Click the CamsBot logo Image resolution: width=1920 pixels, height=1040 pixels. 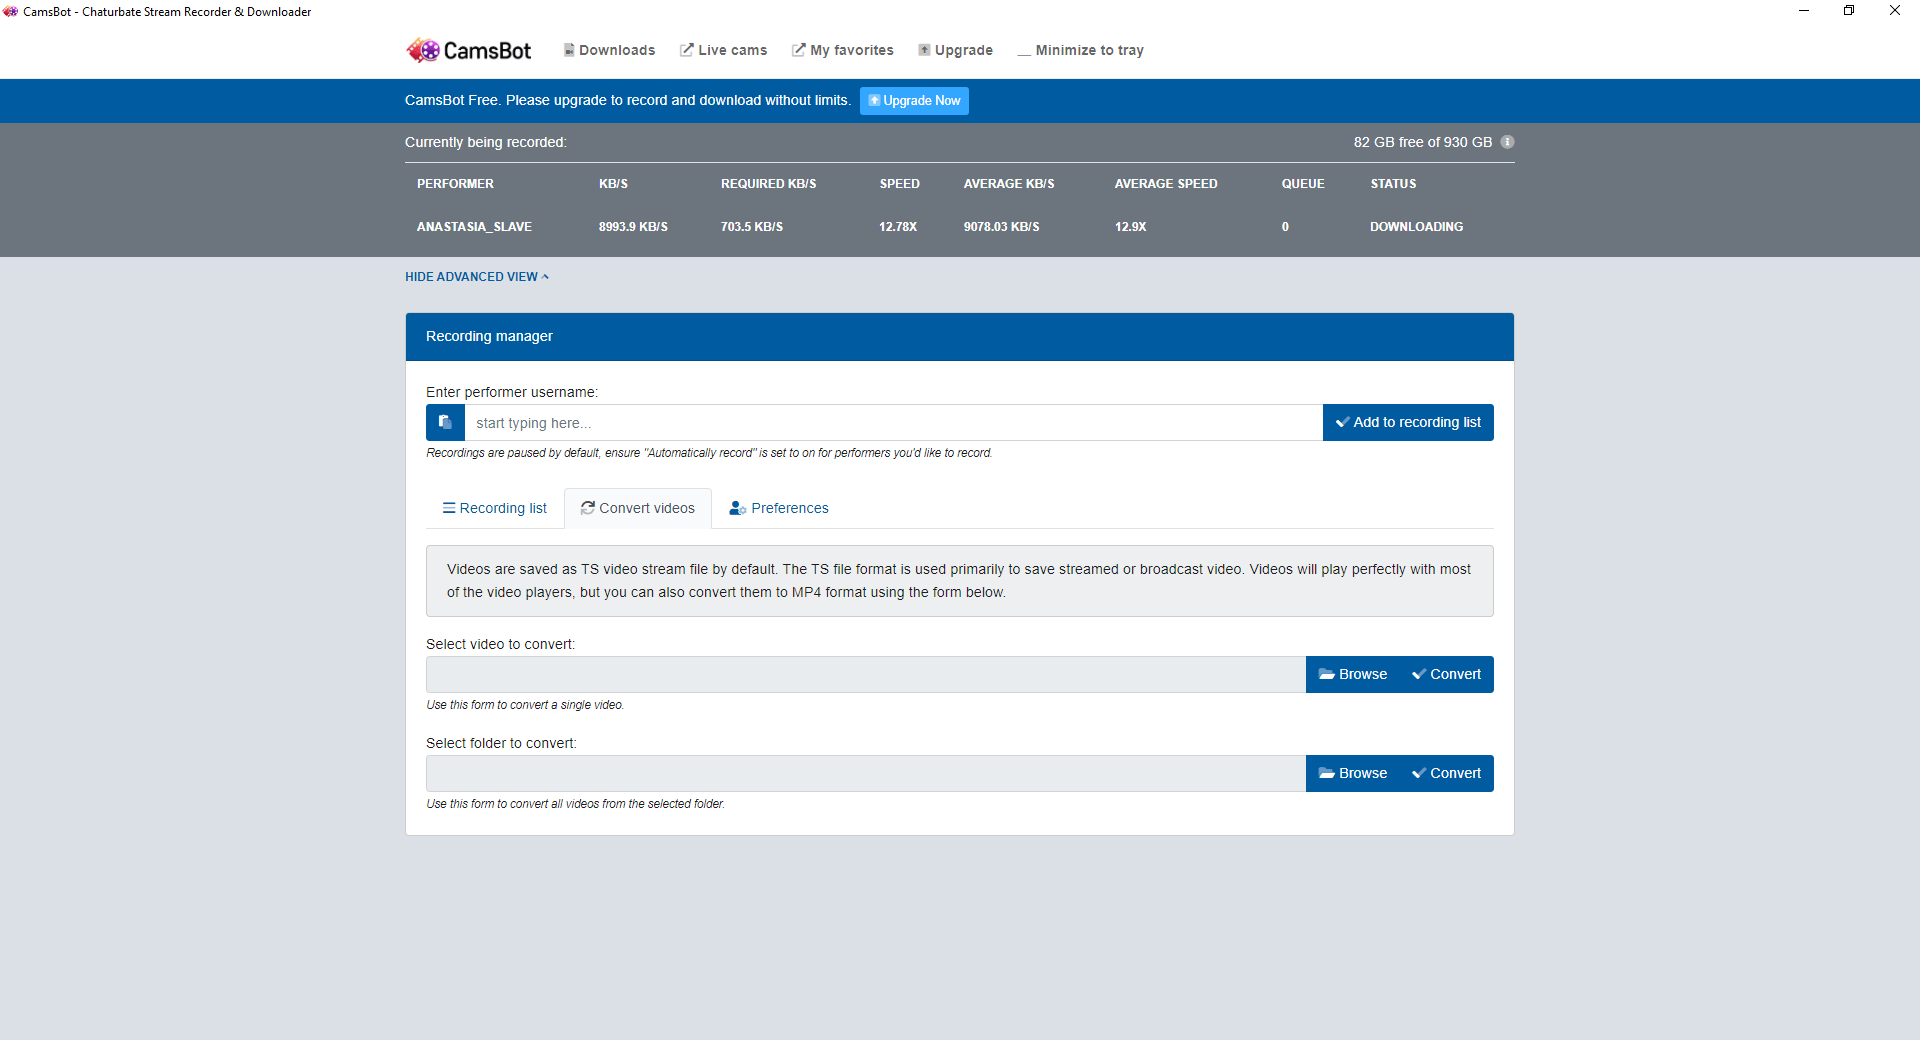[469, 50]
